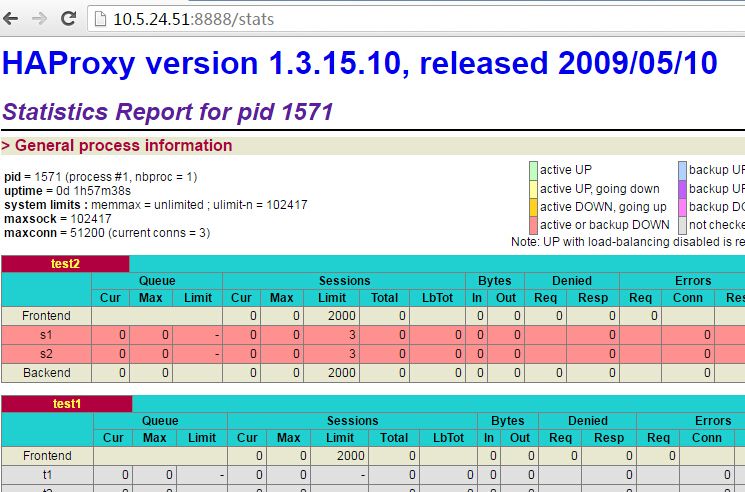Click the backup UP blue legend swatch
Image resolution: width=745 pixels, height=492 pixels.
pyautogui.click(x=682, y=170)
